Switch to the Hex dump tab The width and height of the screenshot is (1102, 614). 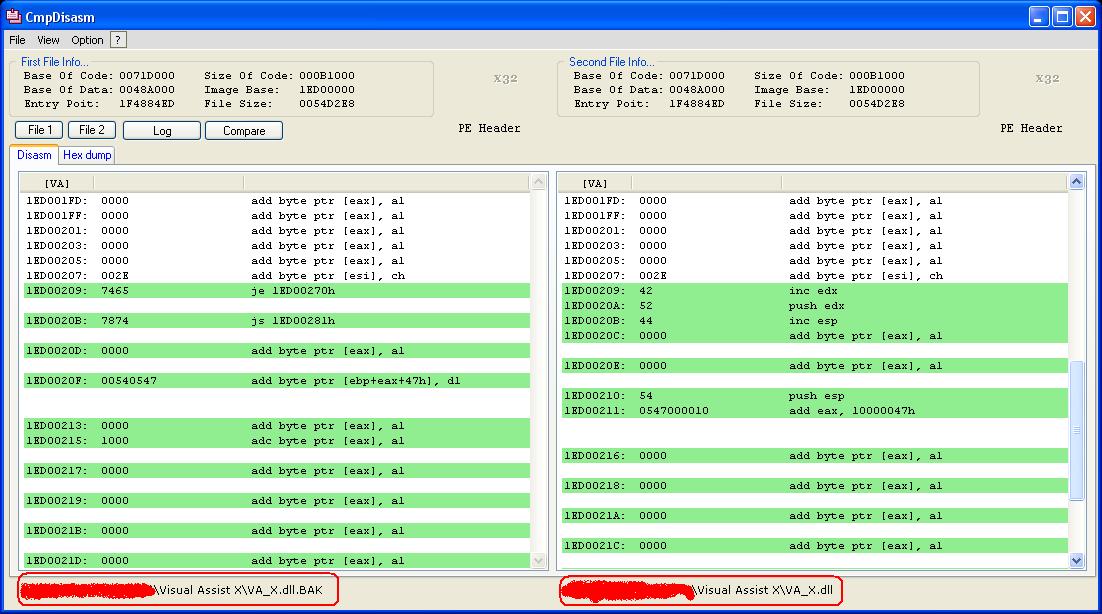(87, 155)
